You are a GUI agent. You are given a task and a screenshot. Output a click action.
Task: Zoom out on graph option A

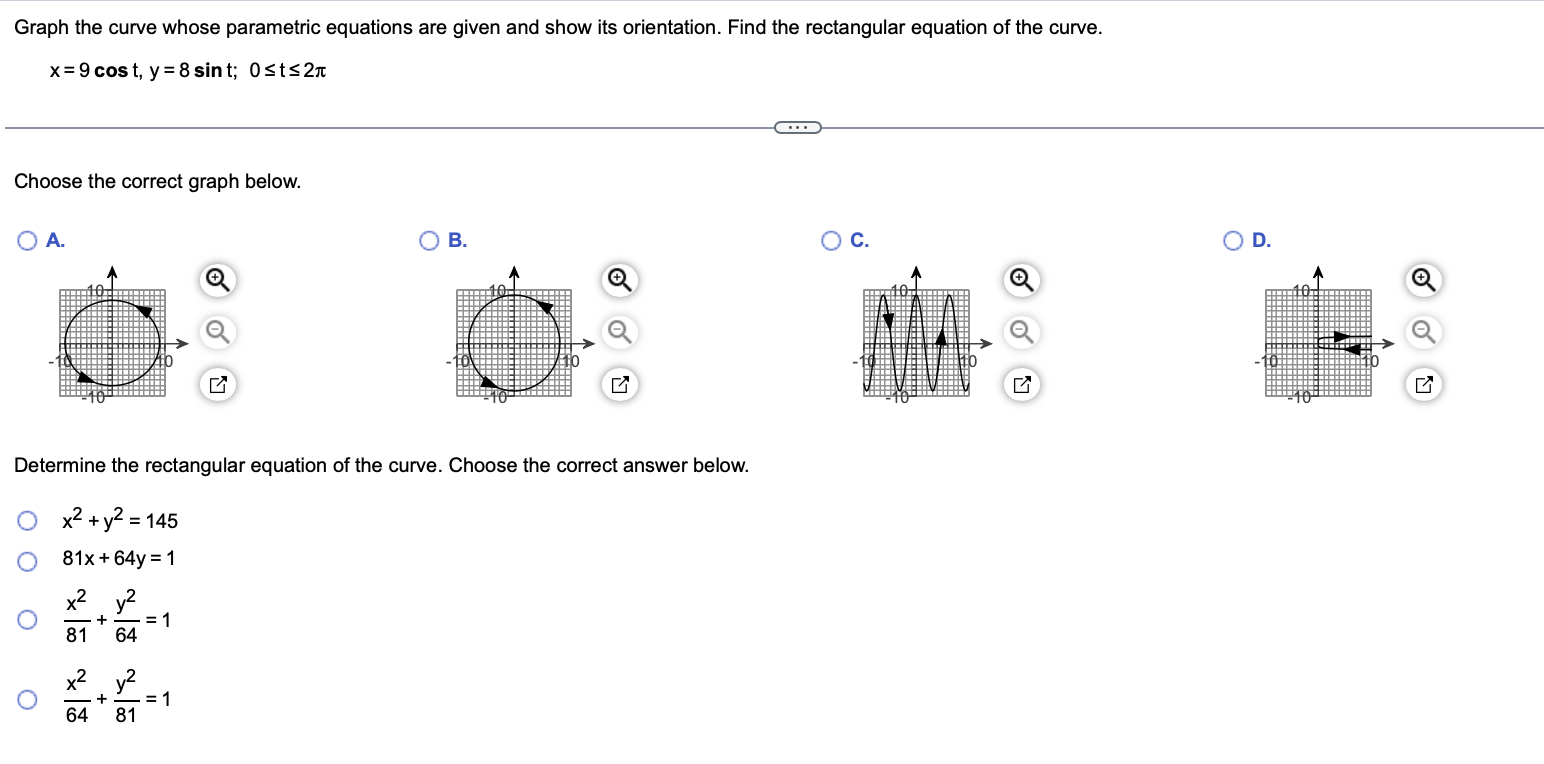pyautogui.click(x=218, y=333)
